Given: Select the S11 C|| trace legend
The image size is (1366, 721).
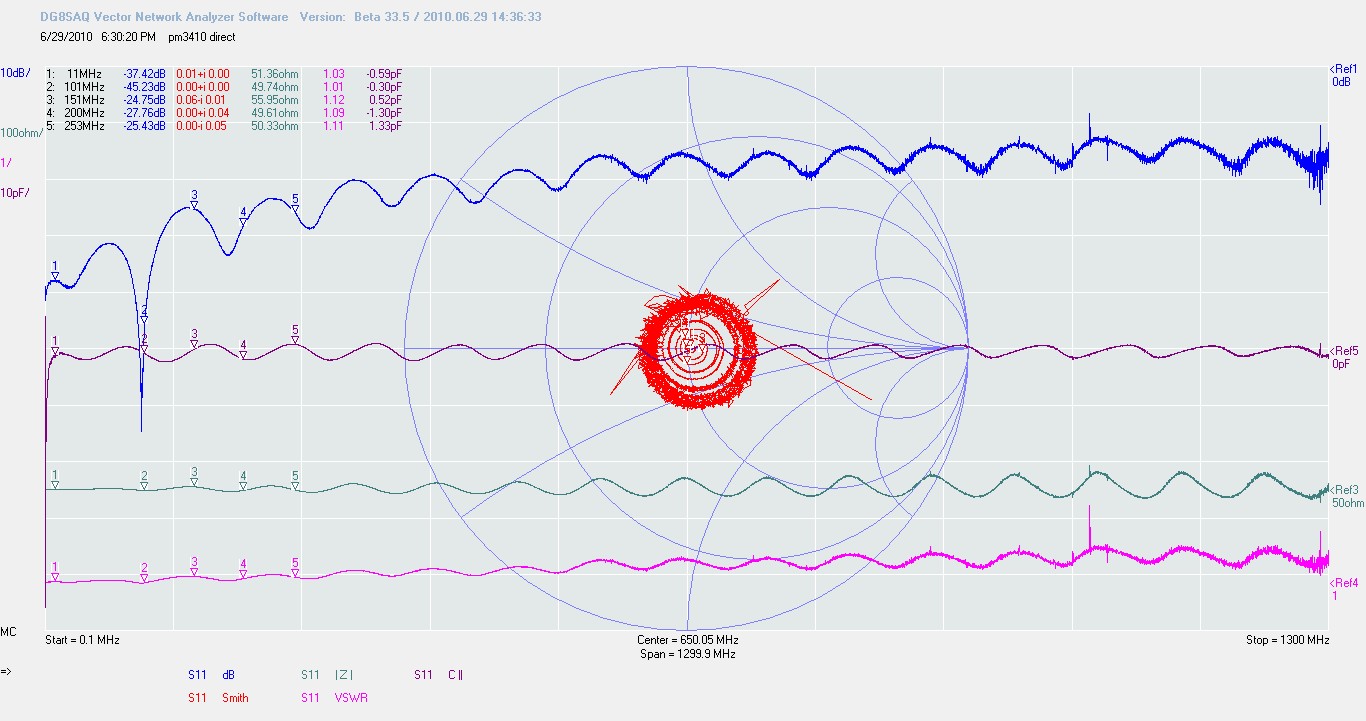Looking at the screenshot, I should click(439, 675).
